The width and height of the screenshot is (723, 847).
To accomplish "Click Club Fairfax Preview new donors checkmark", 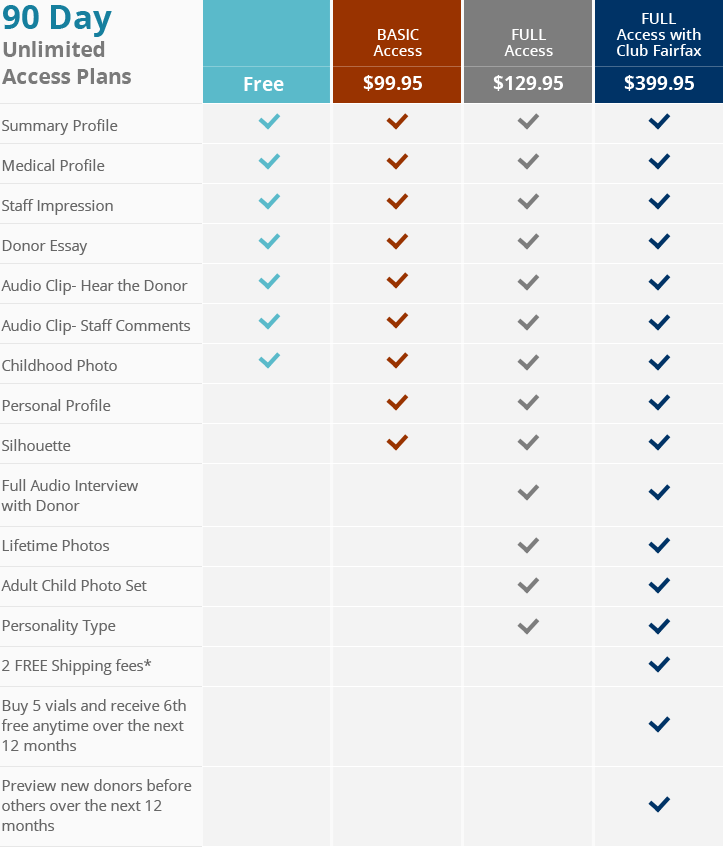I will tap(658, 803).
